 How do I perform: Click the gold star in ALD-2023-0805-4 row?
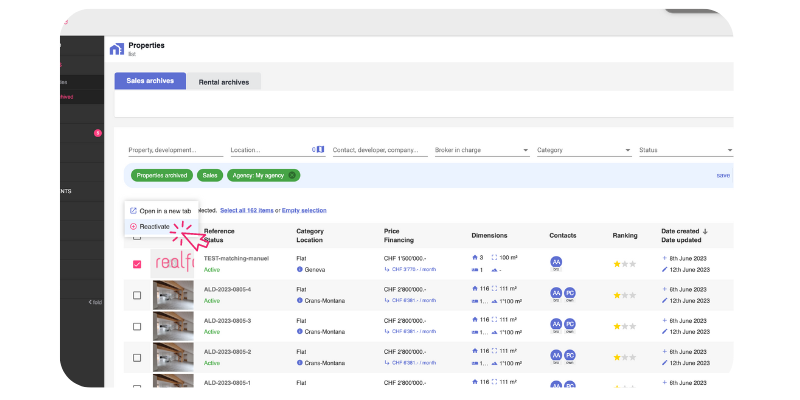tap(617, 295)
